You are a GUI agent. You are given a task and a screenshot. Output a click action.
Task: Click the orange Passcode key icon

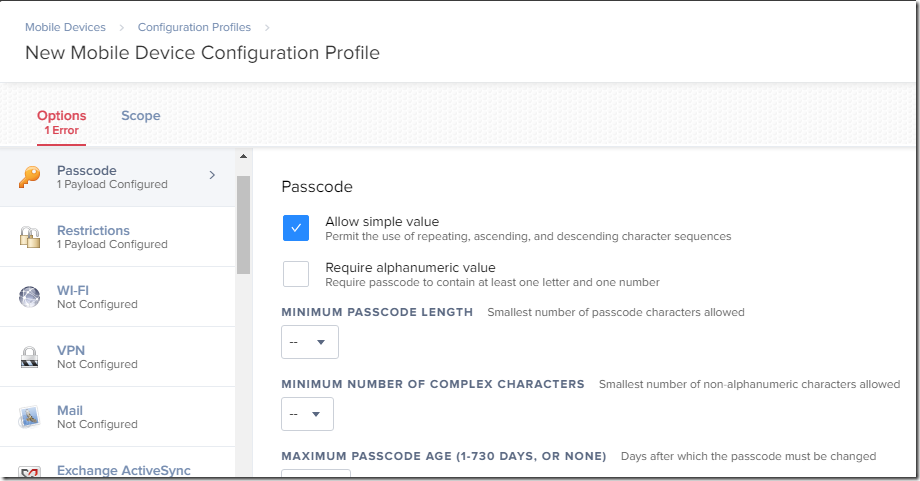(29, 177)
